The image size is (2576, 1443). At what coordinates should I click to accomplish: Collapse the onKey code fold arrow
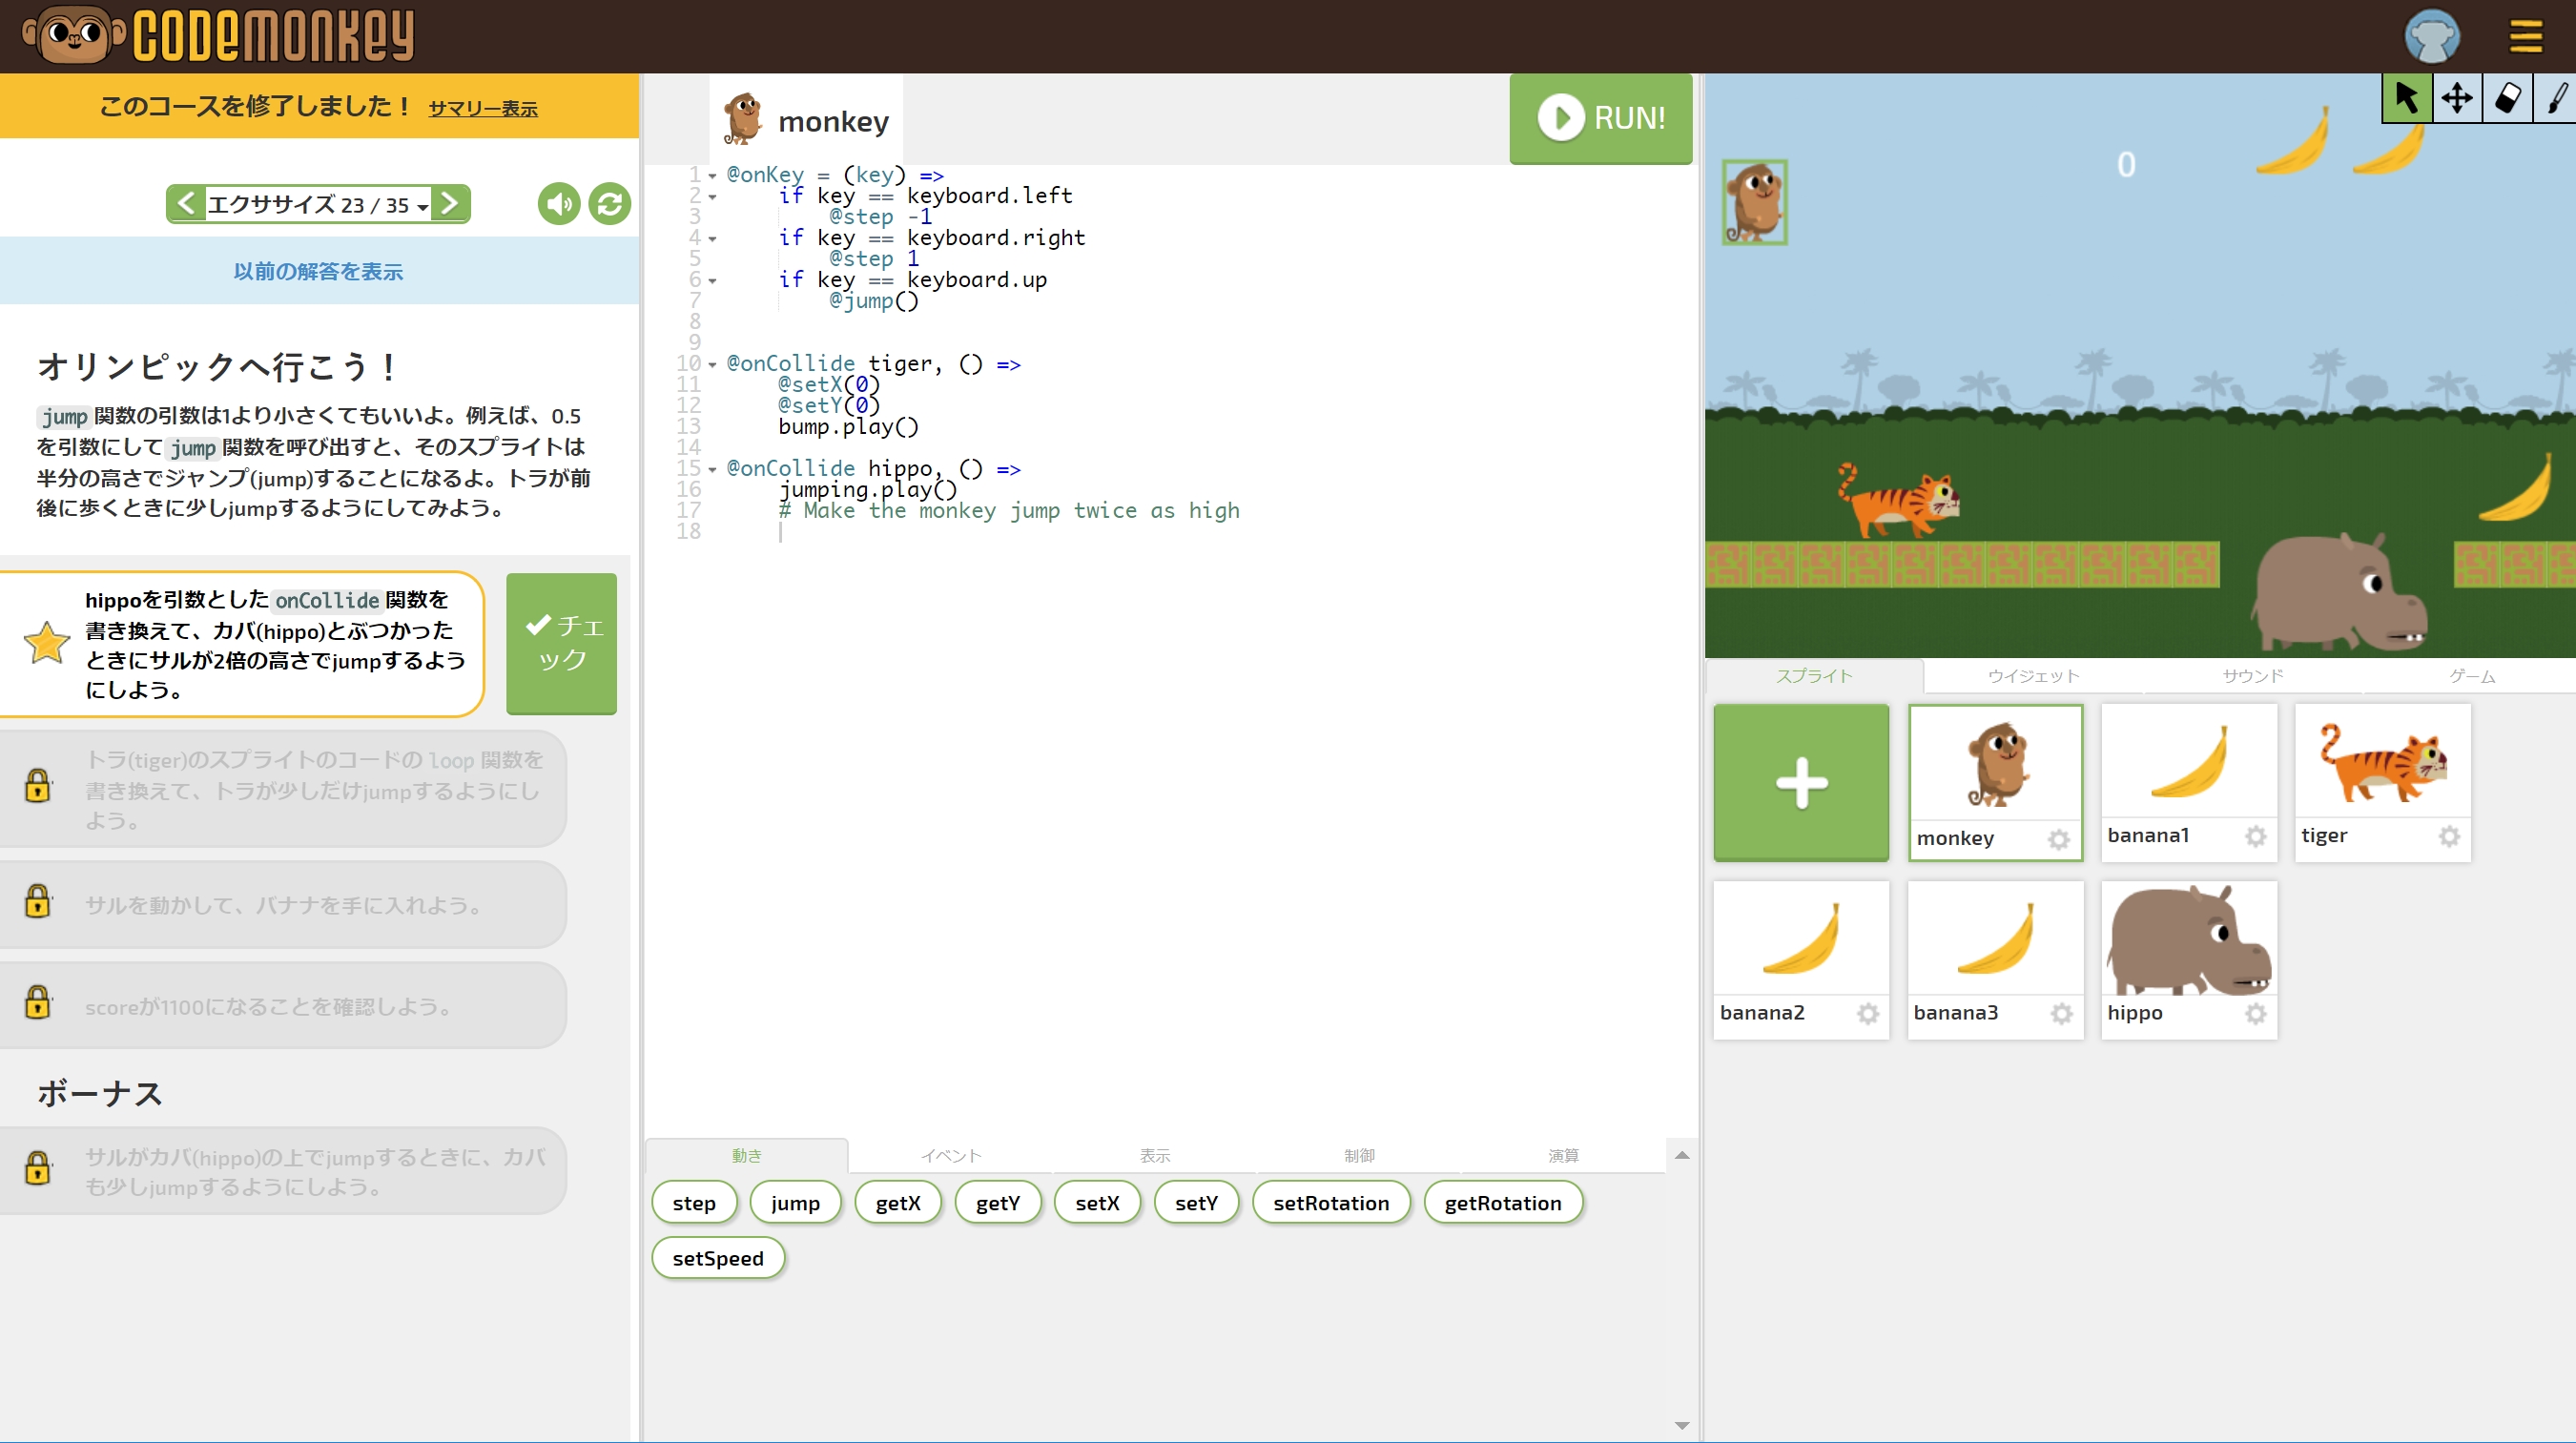(712, 176)
